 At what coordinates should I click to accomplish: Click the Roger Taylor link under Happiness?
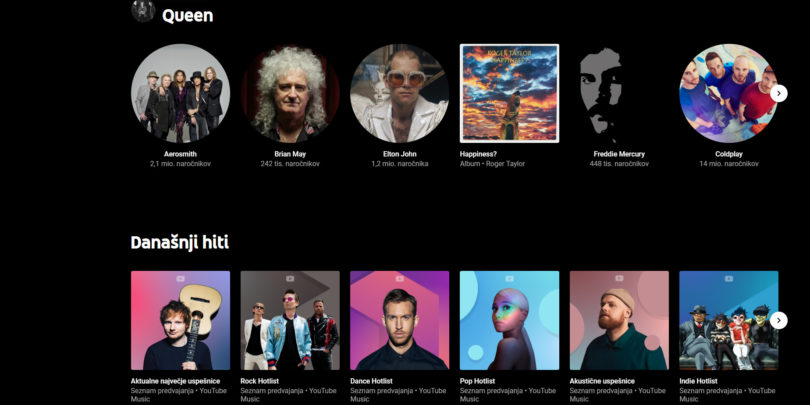505,164
